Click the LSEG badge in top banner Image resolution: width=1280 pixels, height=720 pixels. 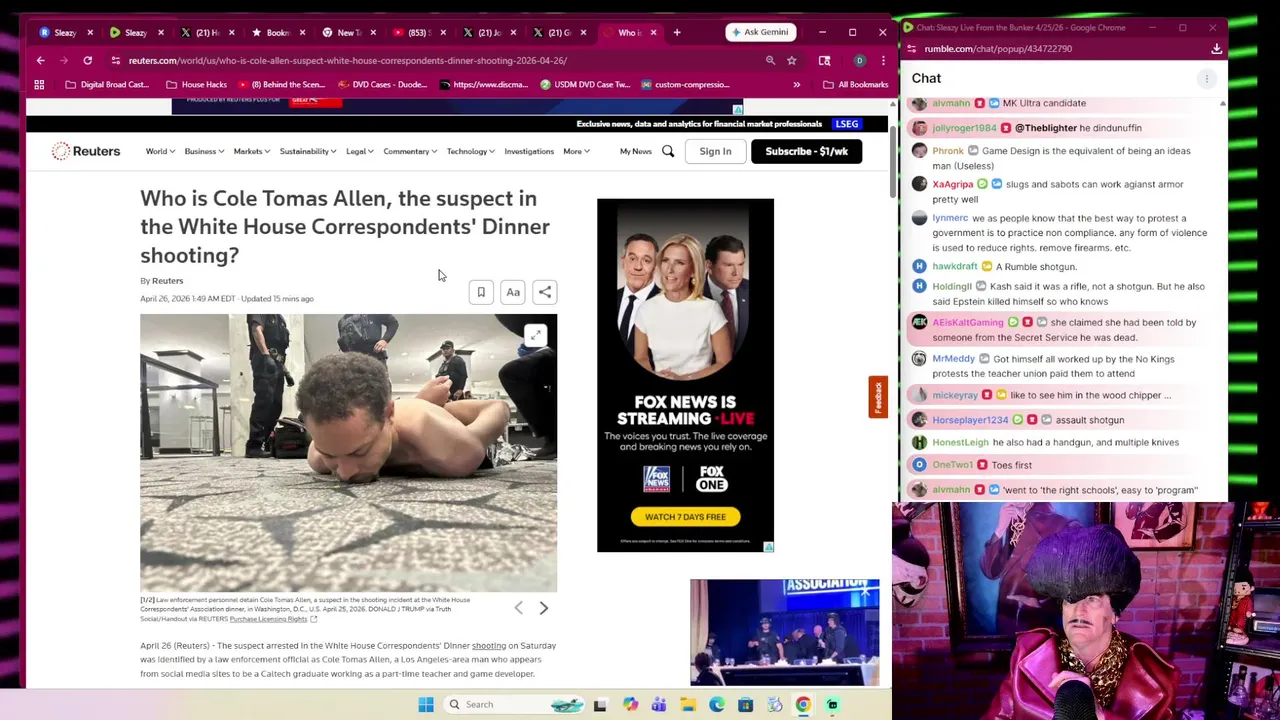point(847,124)
